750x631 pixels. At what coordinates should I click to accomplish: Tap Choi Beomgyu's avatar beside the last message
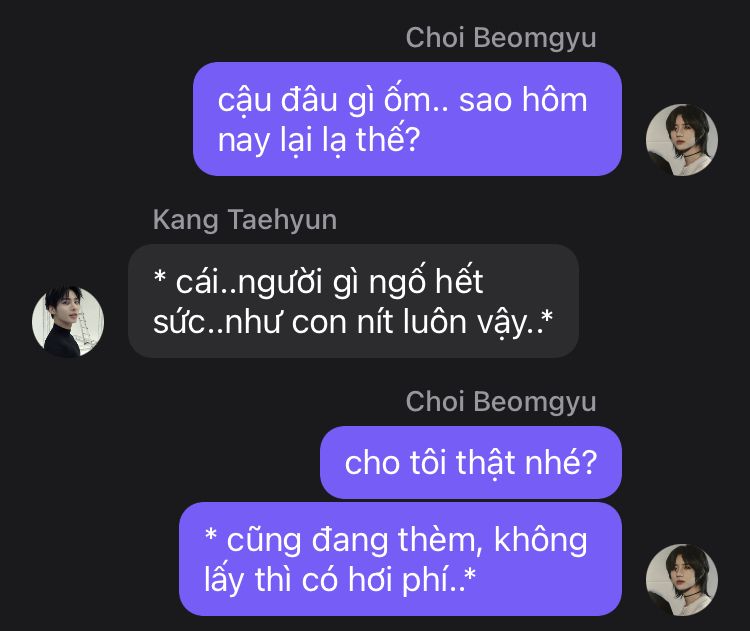click(x=682, y=580)
